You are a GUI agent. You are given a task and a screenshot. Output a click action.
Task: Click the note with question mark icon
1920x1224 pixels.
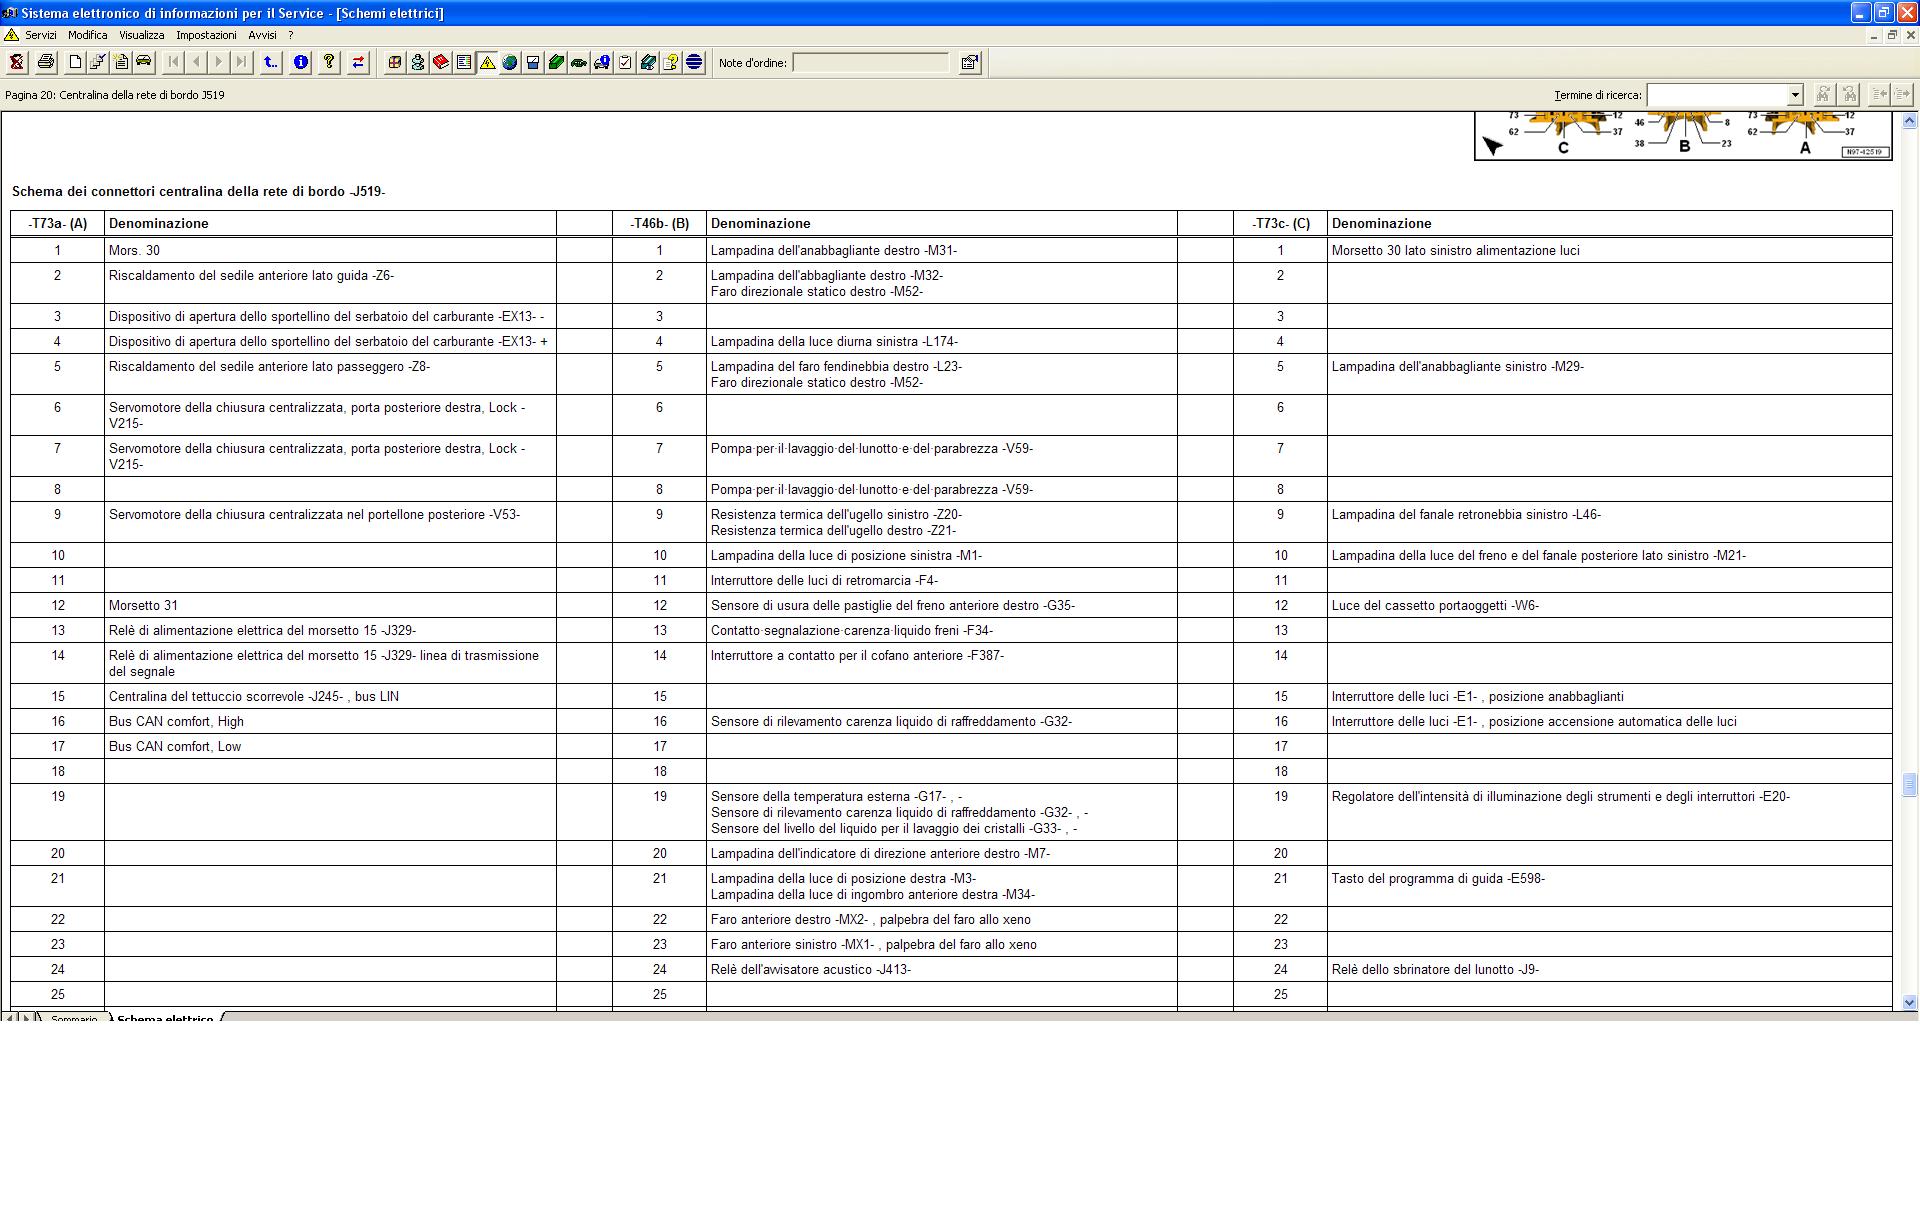coord(671,62)
